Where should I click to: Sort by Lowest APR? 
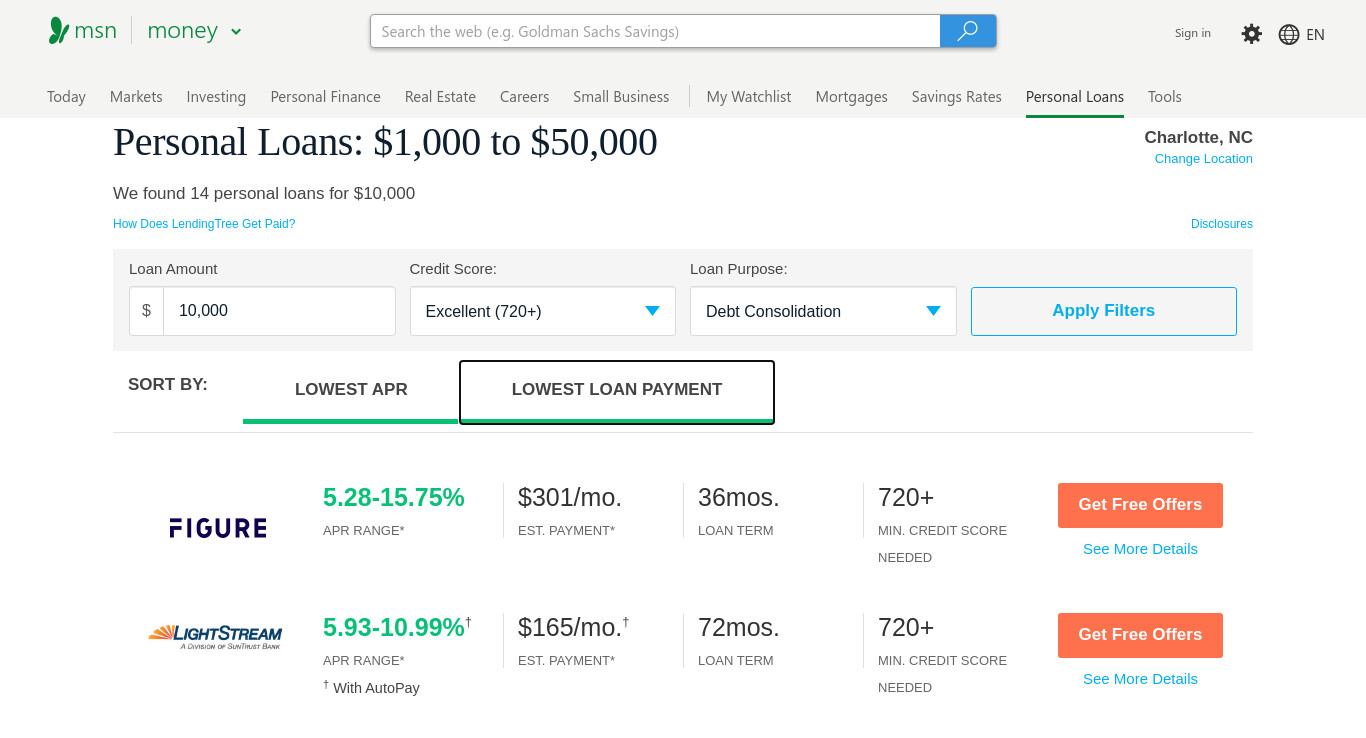pyautogui.click(x=351, y=390)
